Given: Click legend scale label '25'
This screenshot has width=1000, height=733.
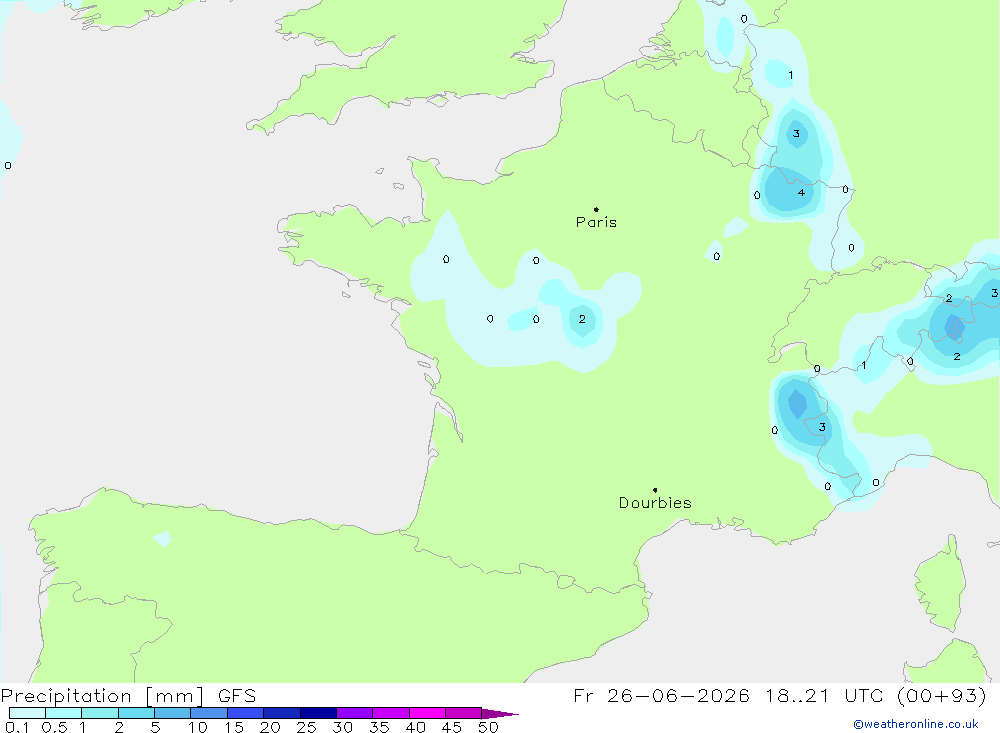Looking at the screenshot, I should (306, 727).
